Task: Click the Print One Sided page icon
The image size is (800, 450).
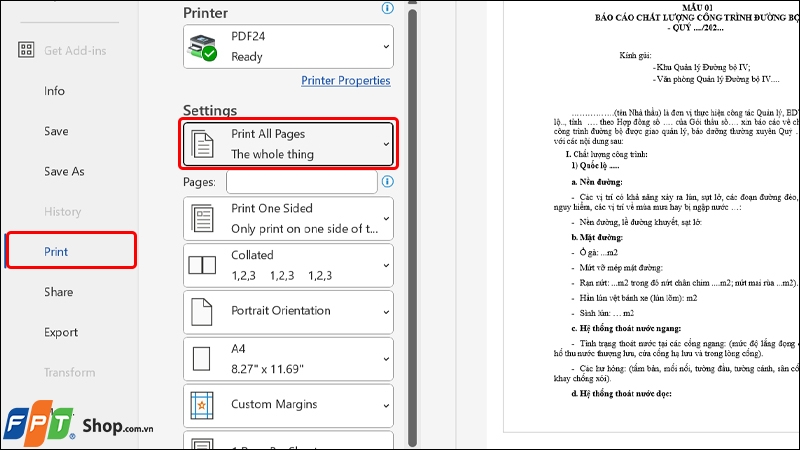Action: tap(203, 218)
